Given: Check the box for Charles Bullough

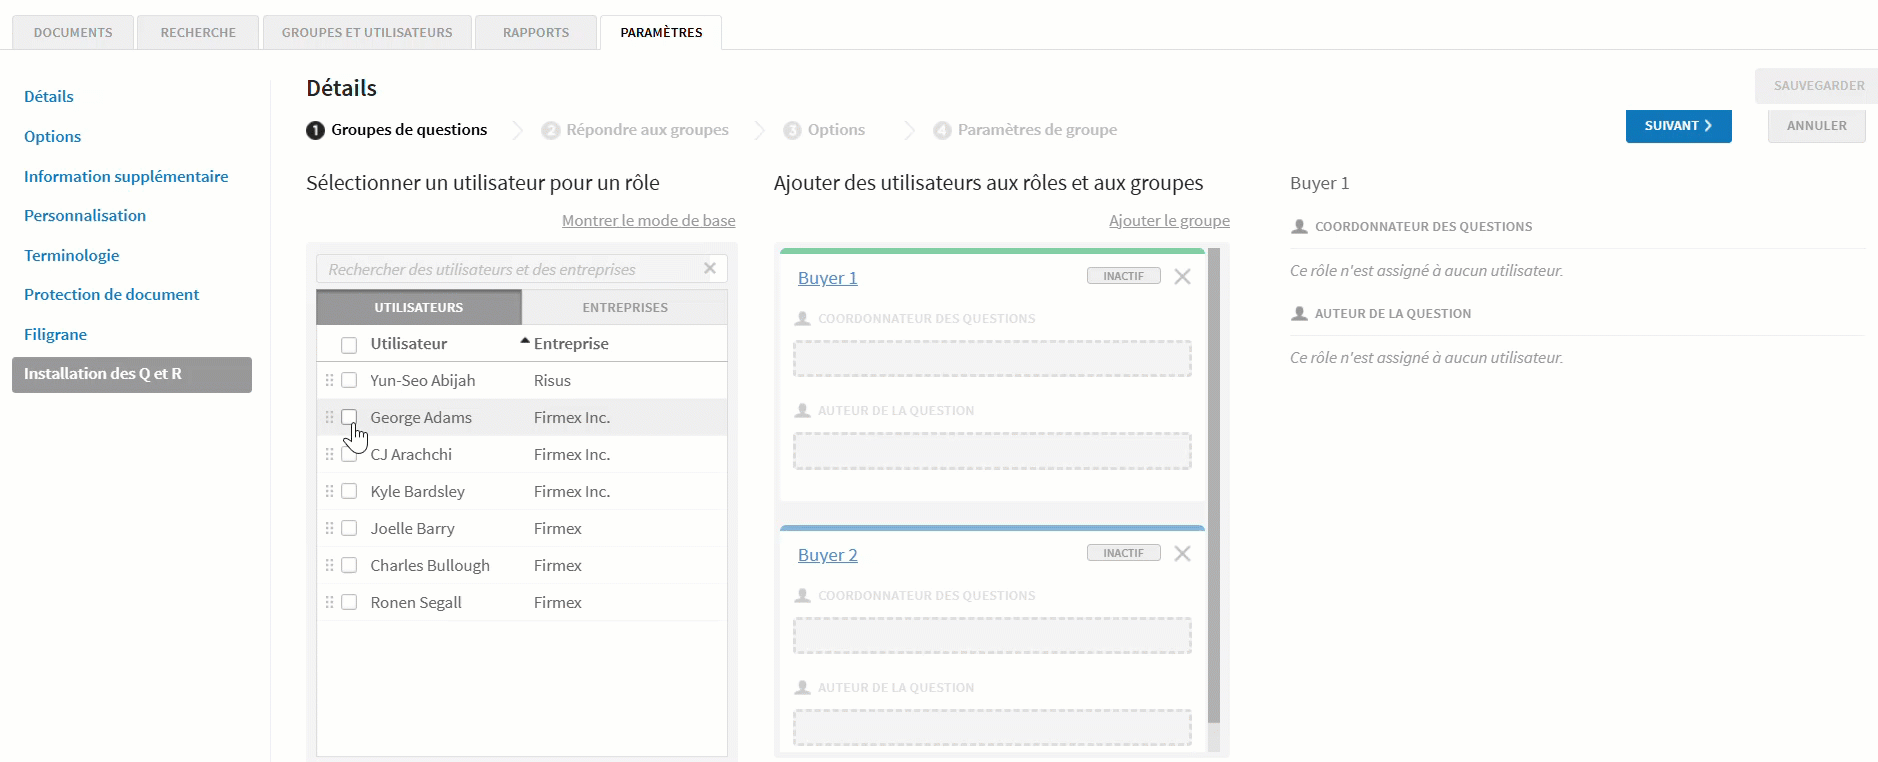Looking at the screenshot, I should click(349, 565).
